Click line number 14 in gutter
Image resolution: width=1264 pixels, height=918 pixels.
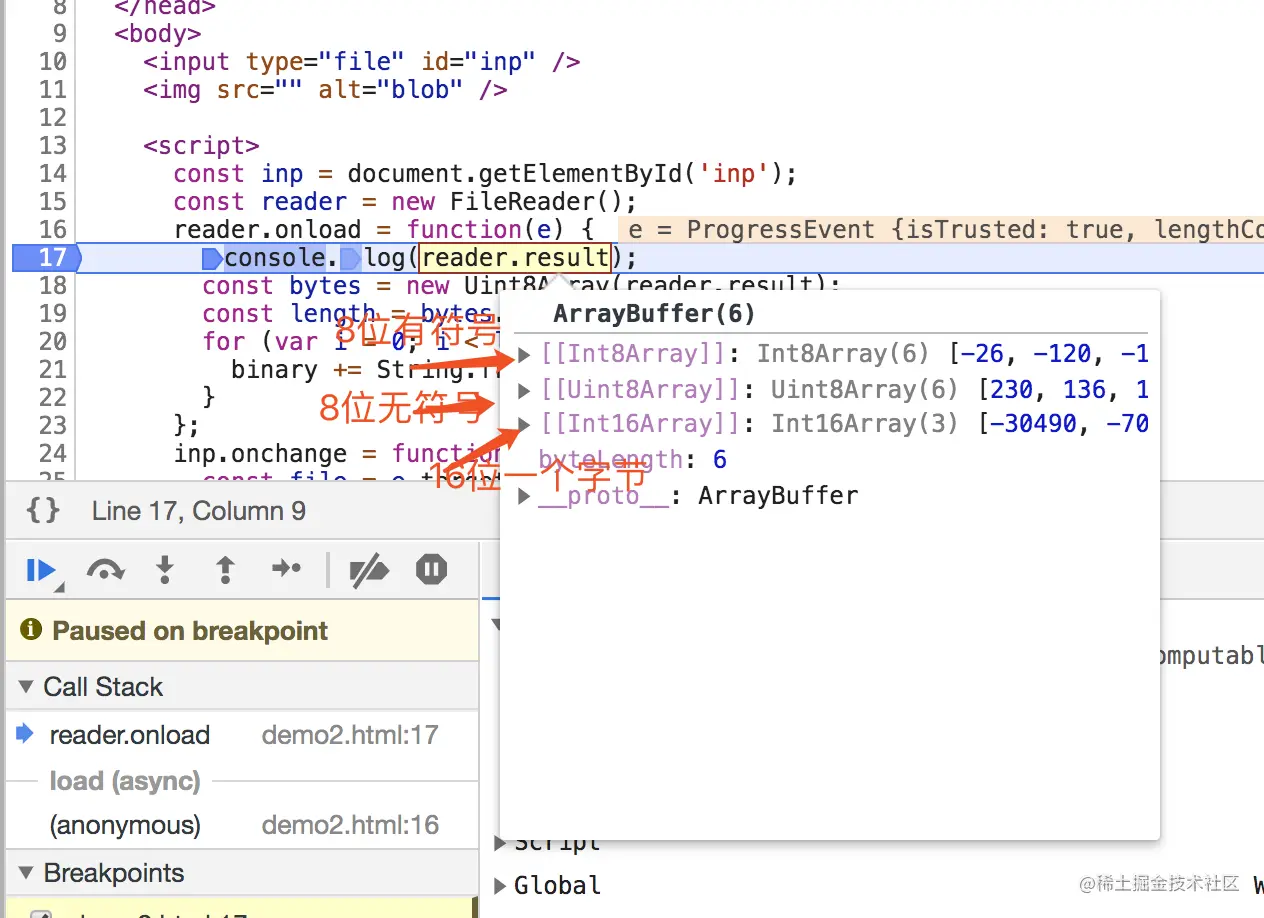click(53, 173)
